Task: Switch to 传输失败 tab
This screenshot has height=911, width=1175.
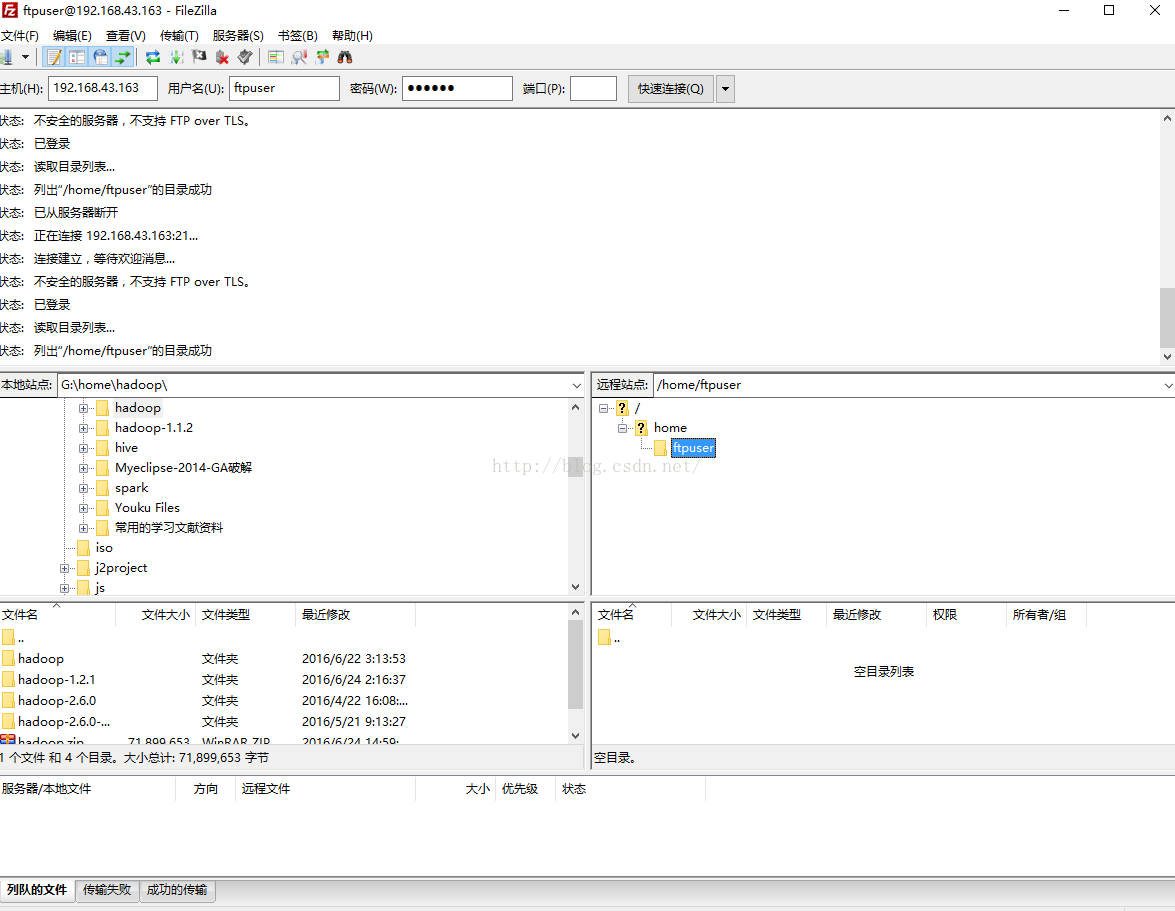Action: (x=106, y=890)
